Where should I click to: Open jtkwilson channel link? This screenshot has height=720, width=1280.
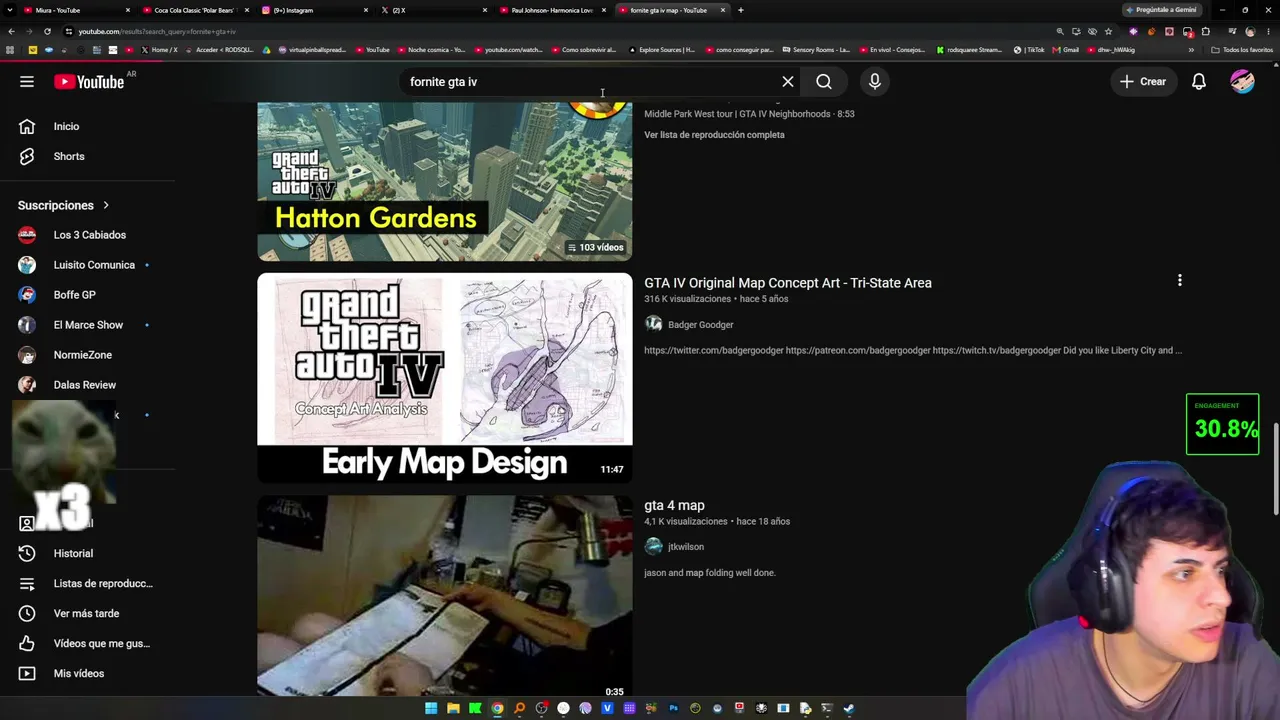pos(686,547)
